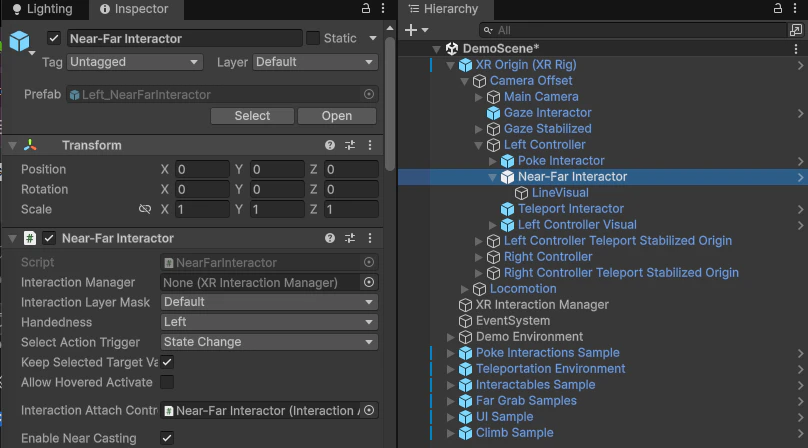Click the prefab Open button

(337, 116)
